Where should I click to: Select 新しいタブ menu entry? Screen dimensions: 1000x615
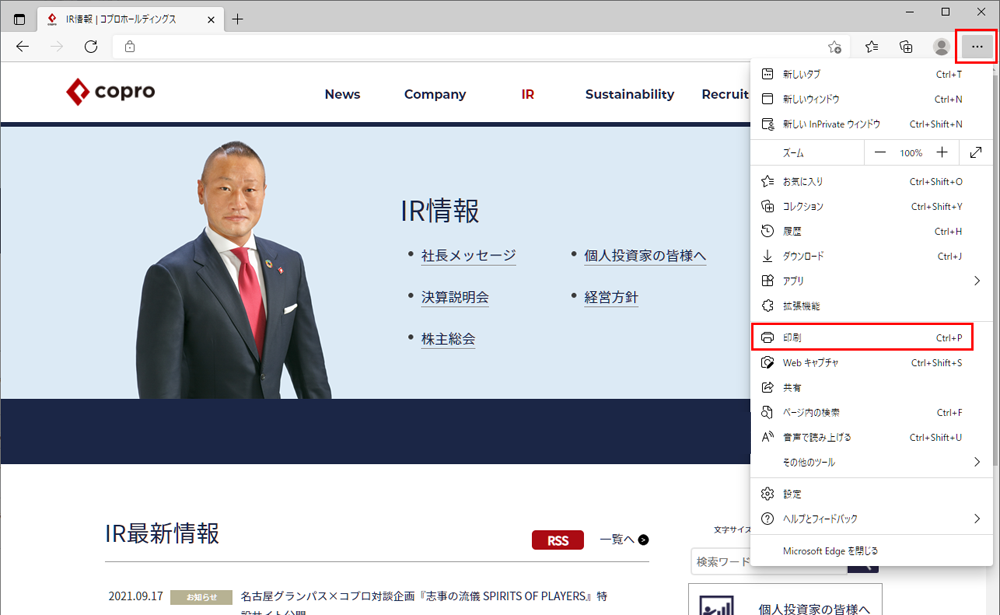pyautogui.click(x=871, y=74)
